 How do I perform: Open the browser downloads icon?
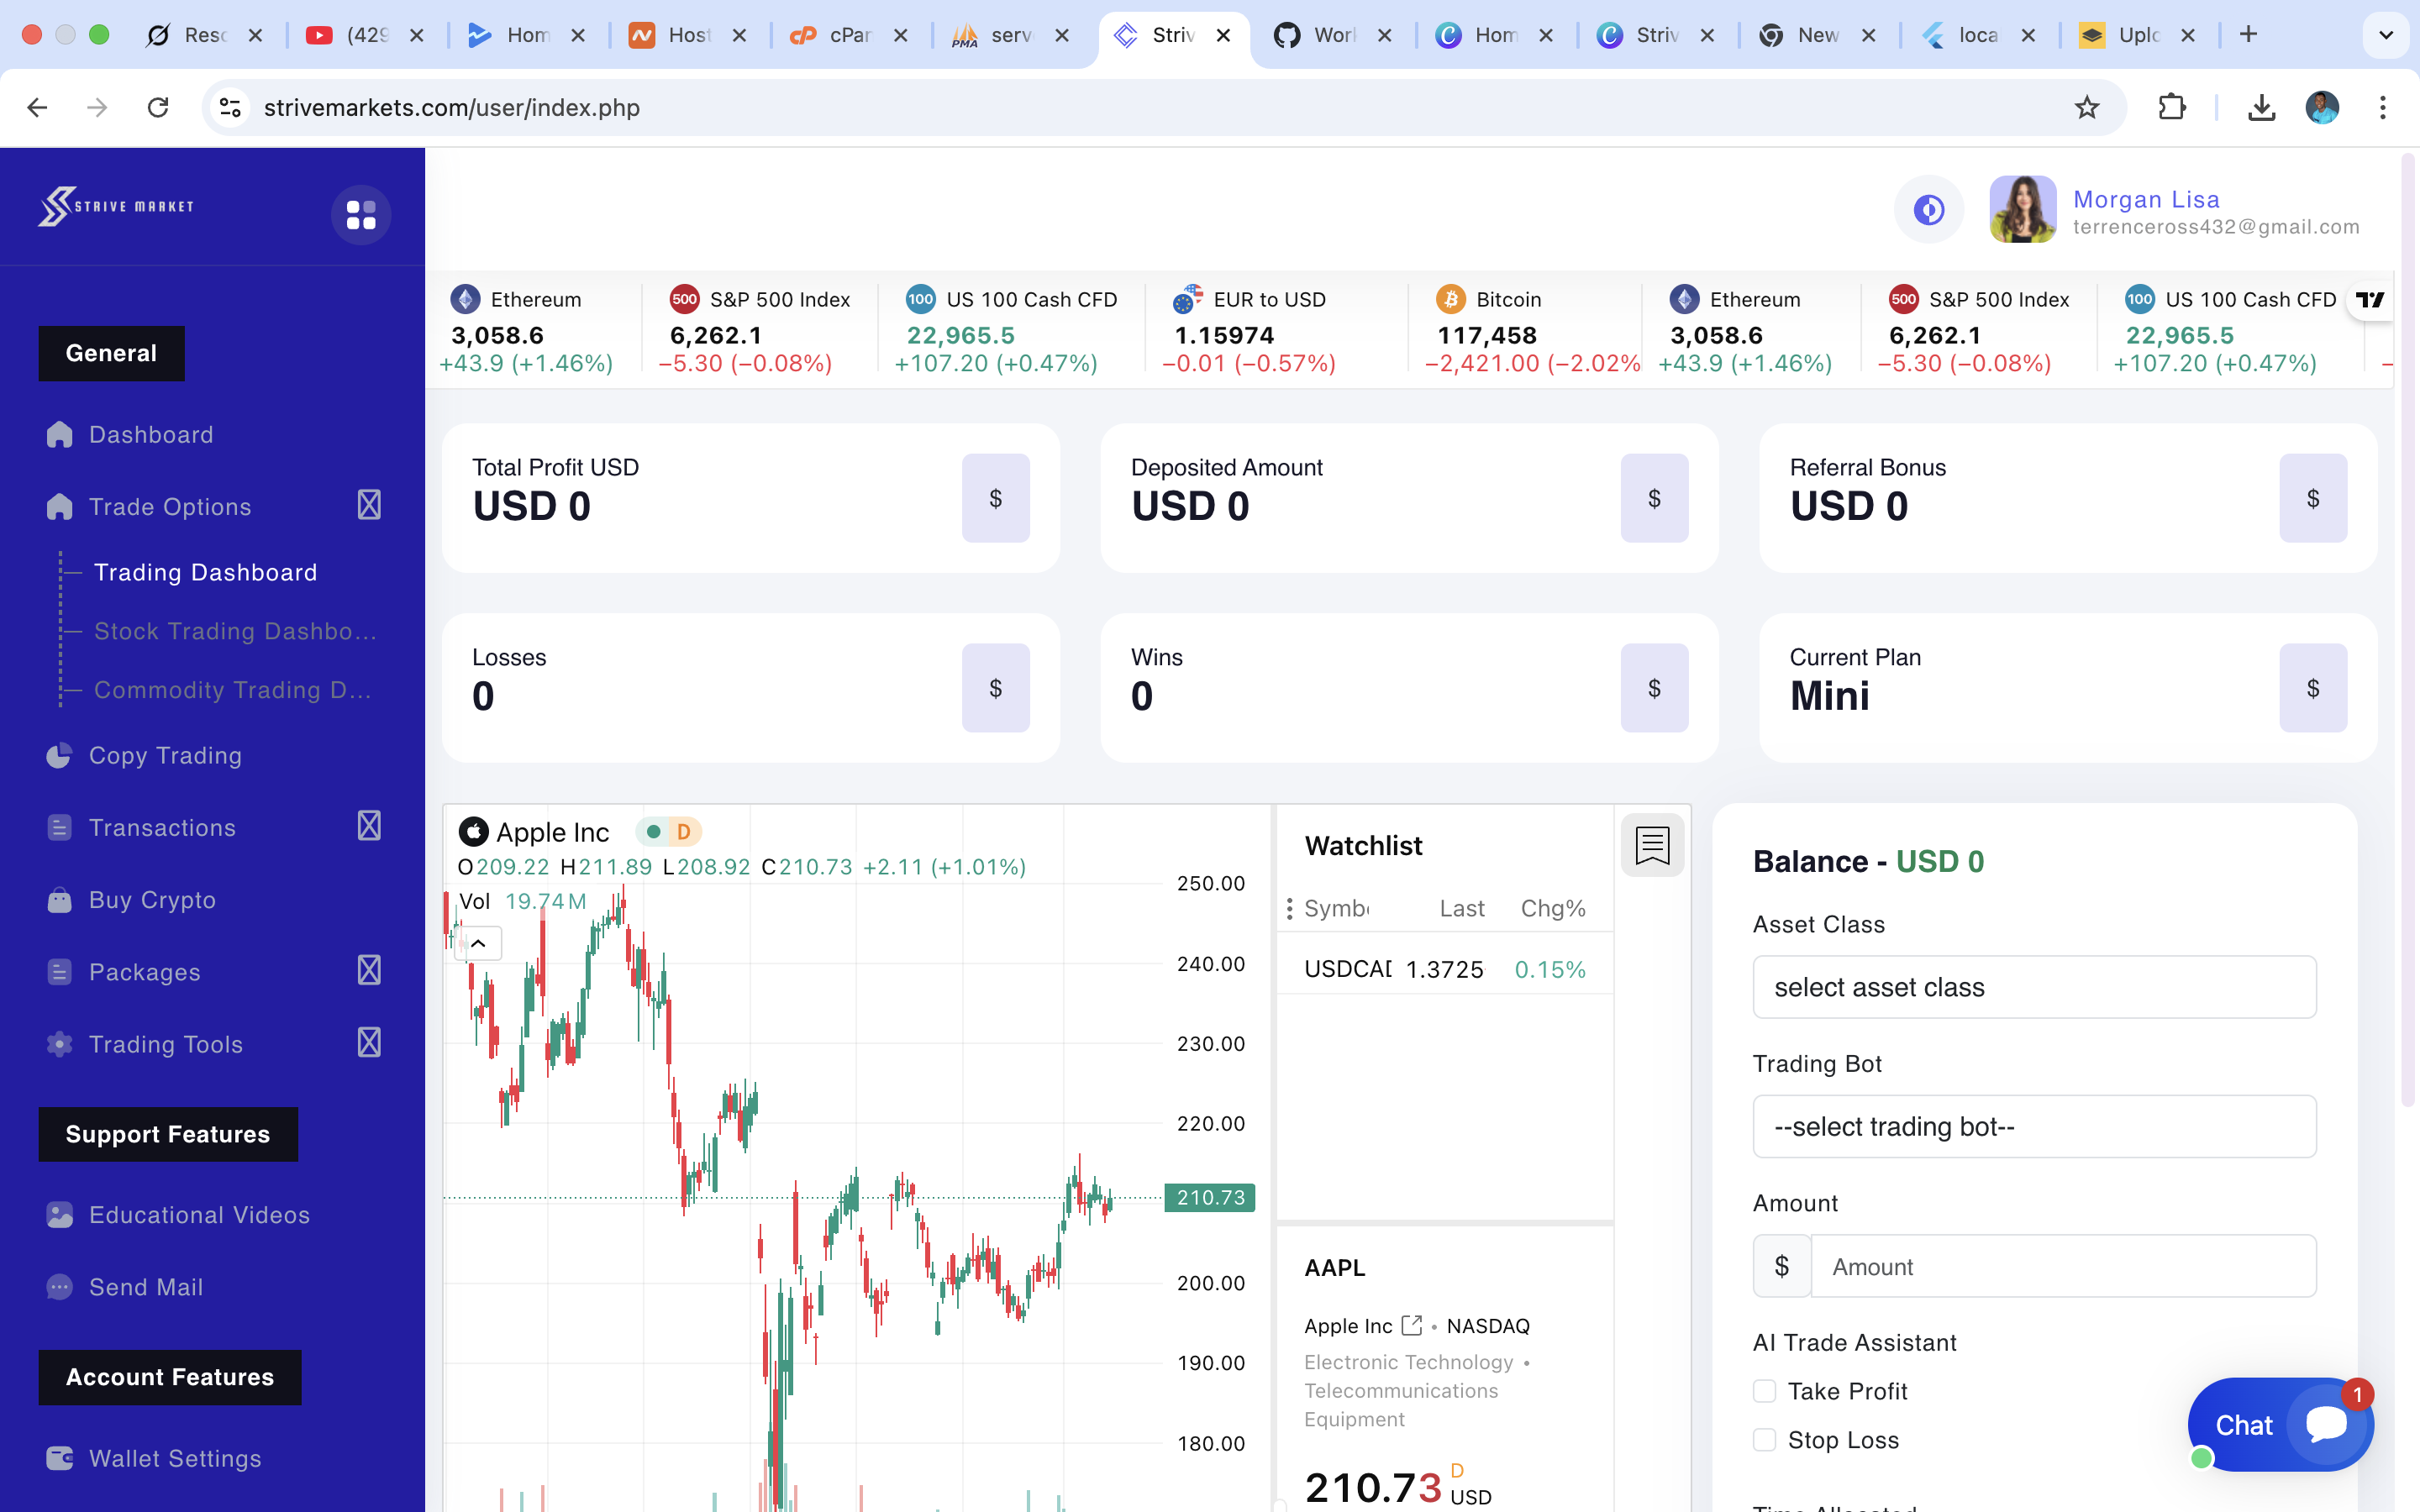[x=2261, y=107]
